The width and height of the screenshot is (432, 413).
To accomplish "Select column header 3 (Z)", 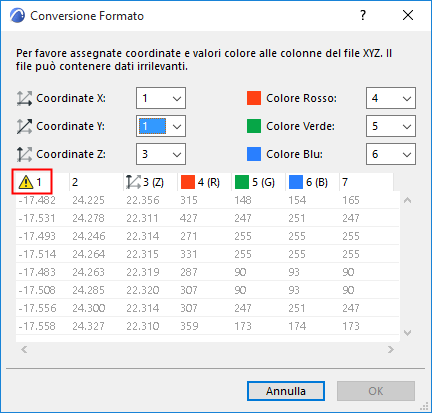I will 150,182.
